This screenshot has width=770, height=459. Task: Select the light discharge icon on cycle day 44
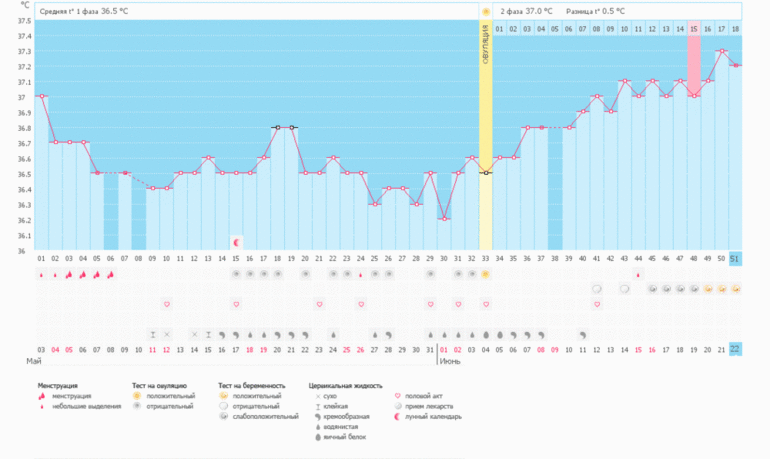coord(638,274)
